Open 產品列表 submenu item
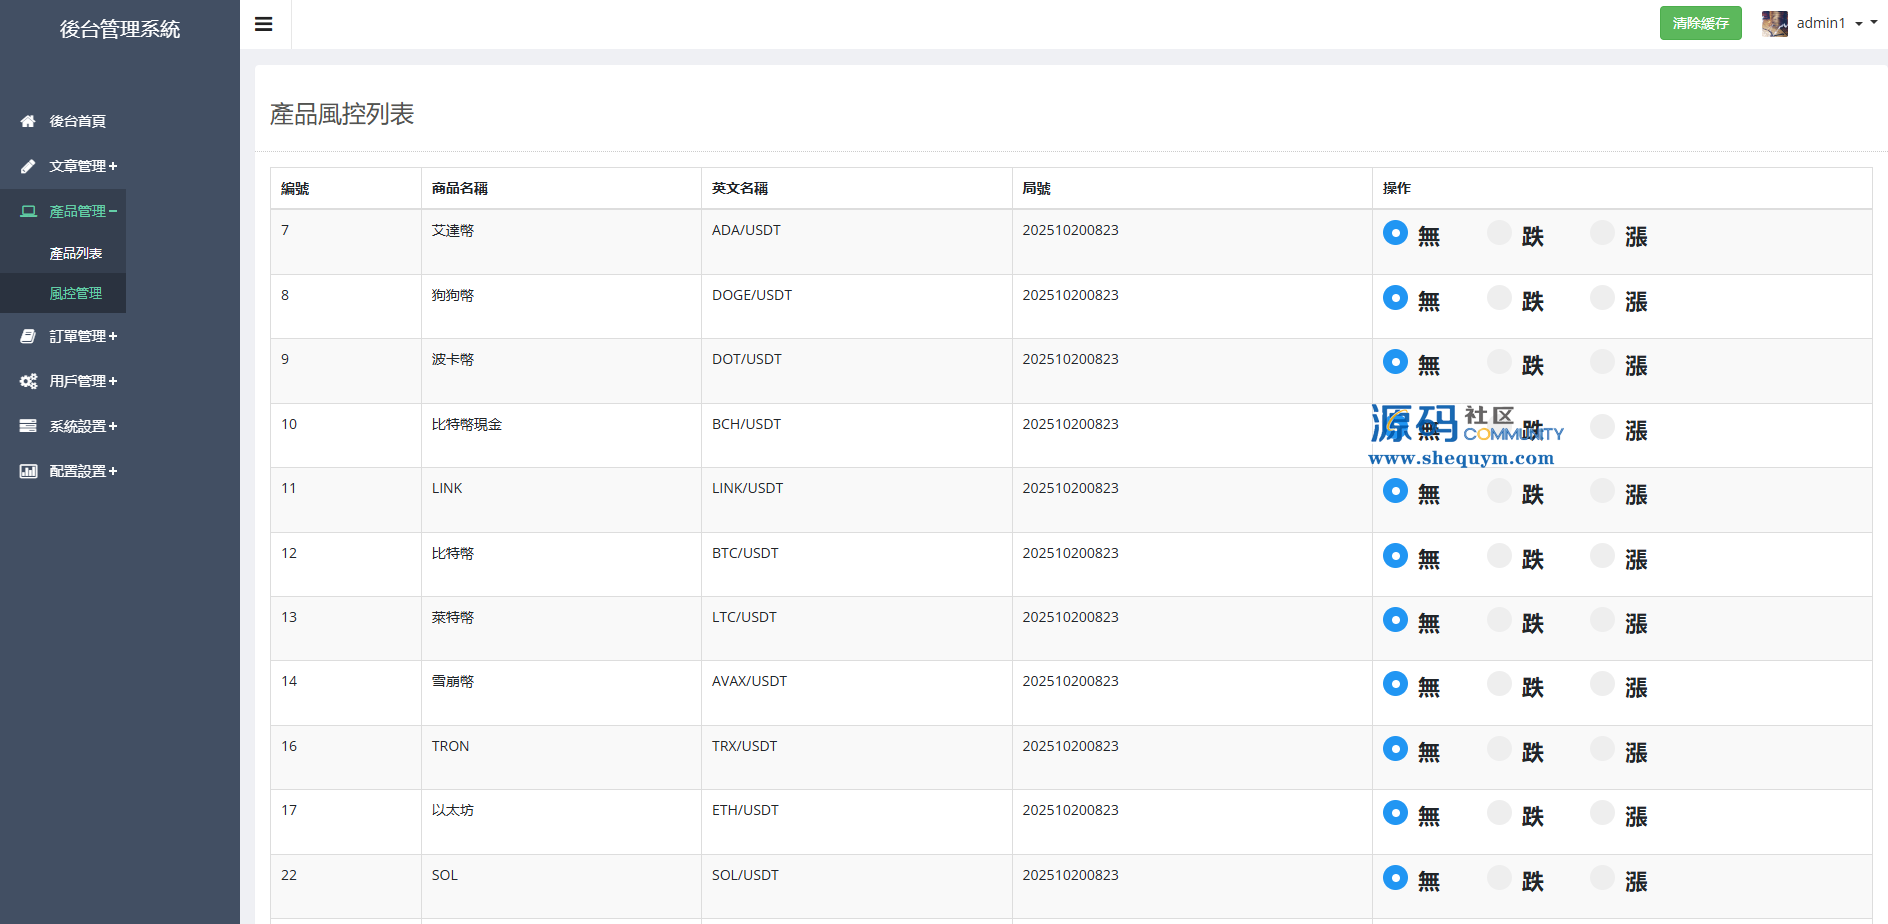 pyautogui.click(x=76, y=253)
